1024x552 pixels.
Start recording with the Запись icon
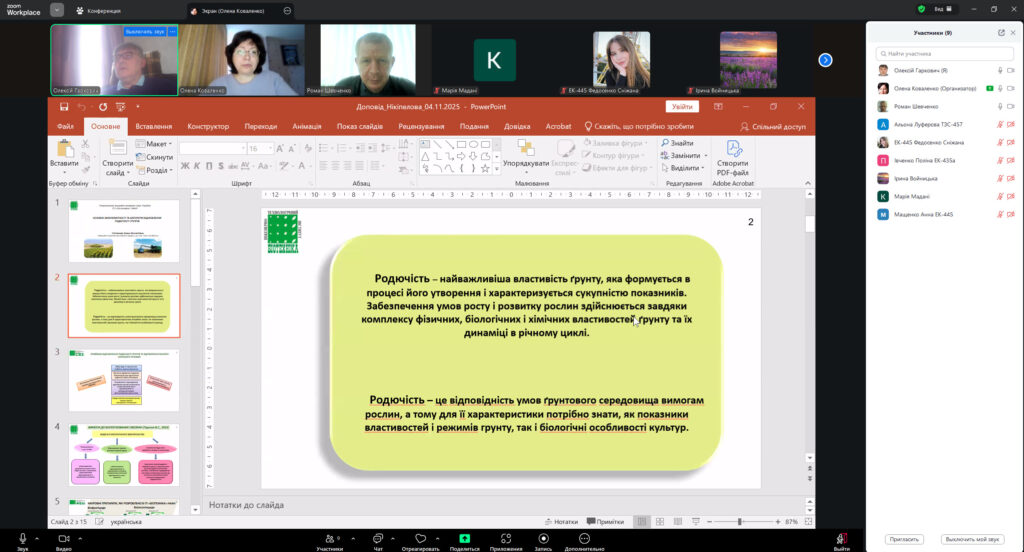pyautogui.click(x=543, y=537)
